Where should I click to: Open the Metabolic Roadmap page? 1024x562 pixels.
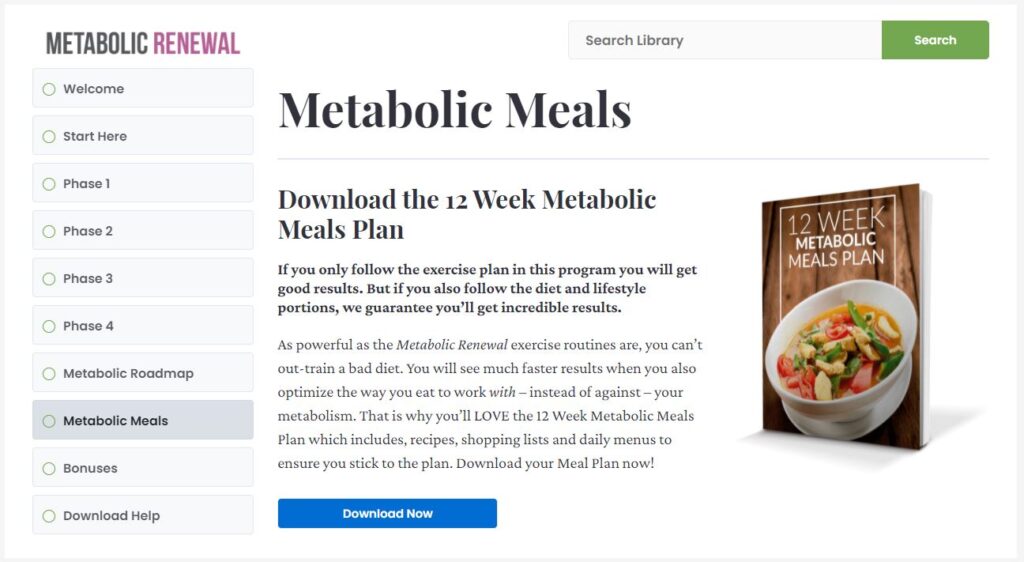[143, 373]
